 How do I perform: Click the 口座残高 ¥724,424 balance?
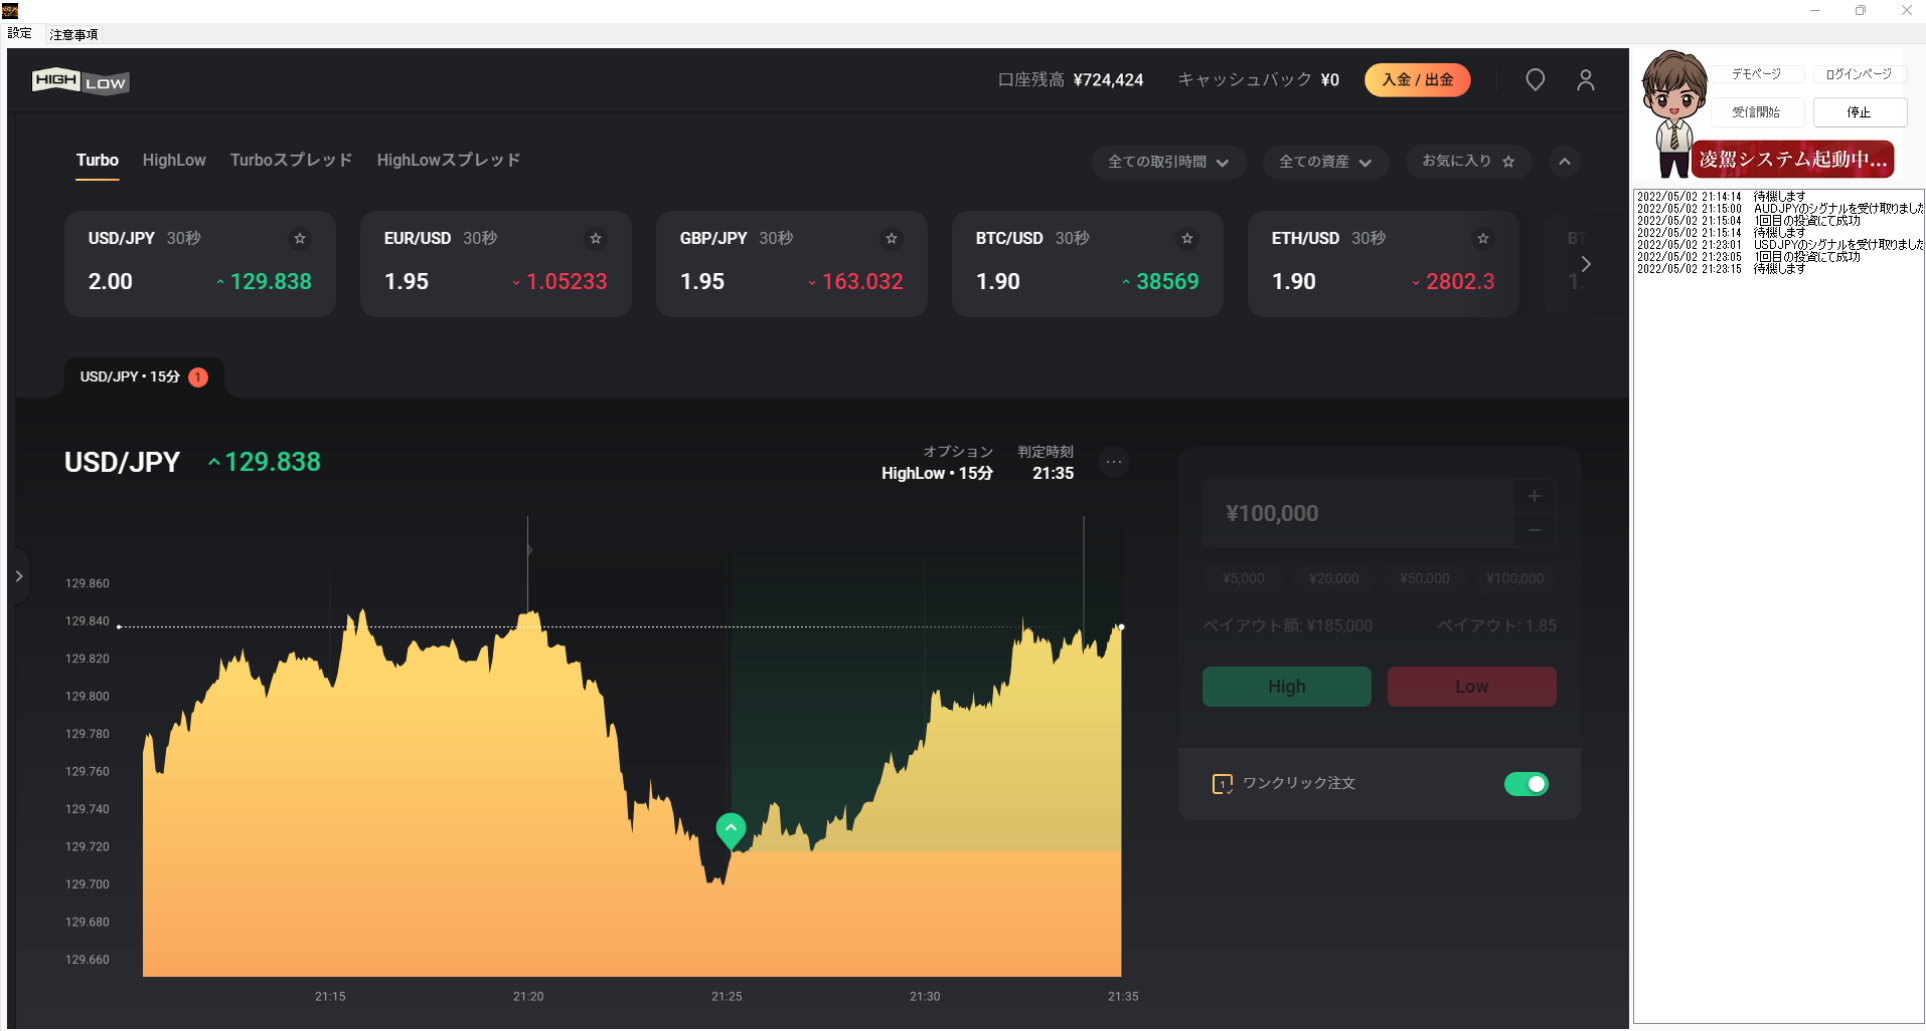(1070, 80)
